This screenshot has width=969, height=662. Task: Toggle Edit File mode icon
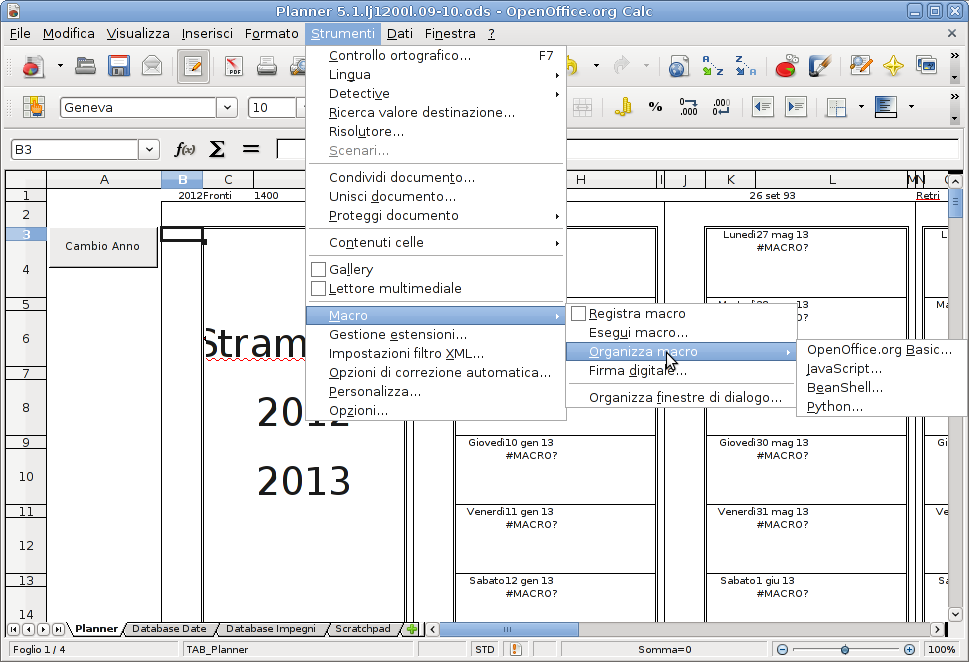193,66
